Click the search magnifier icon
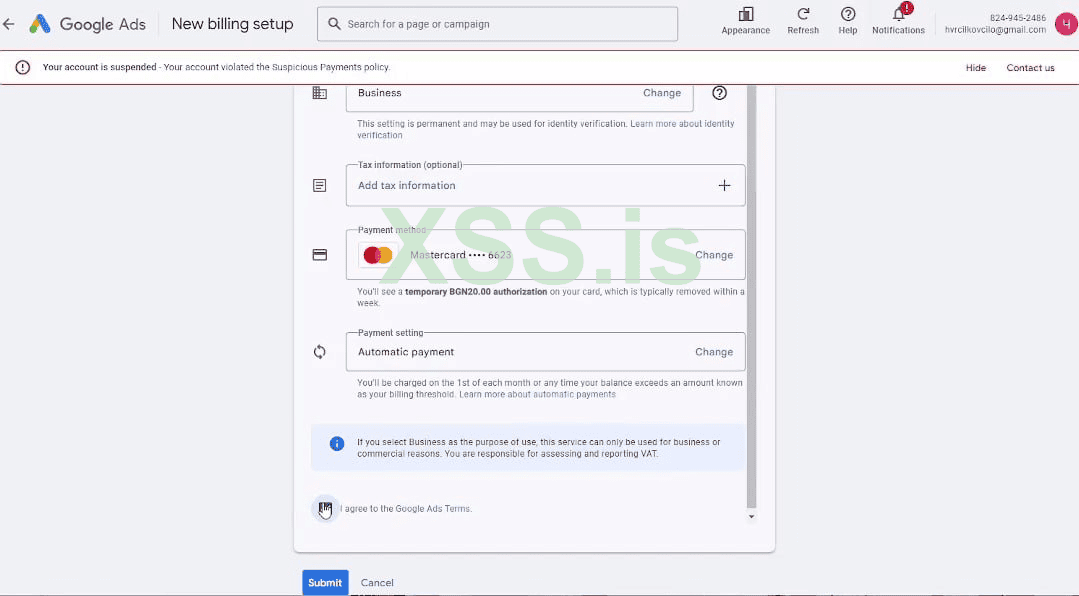The image size is (1079, 596). pos(334,24)
